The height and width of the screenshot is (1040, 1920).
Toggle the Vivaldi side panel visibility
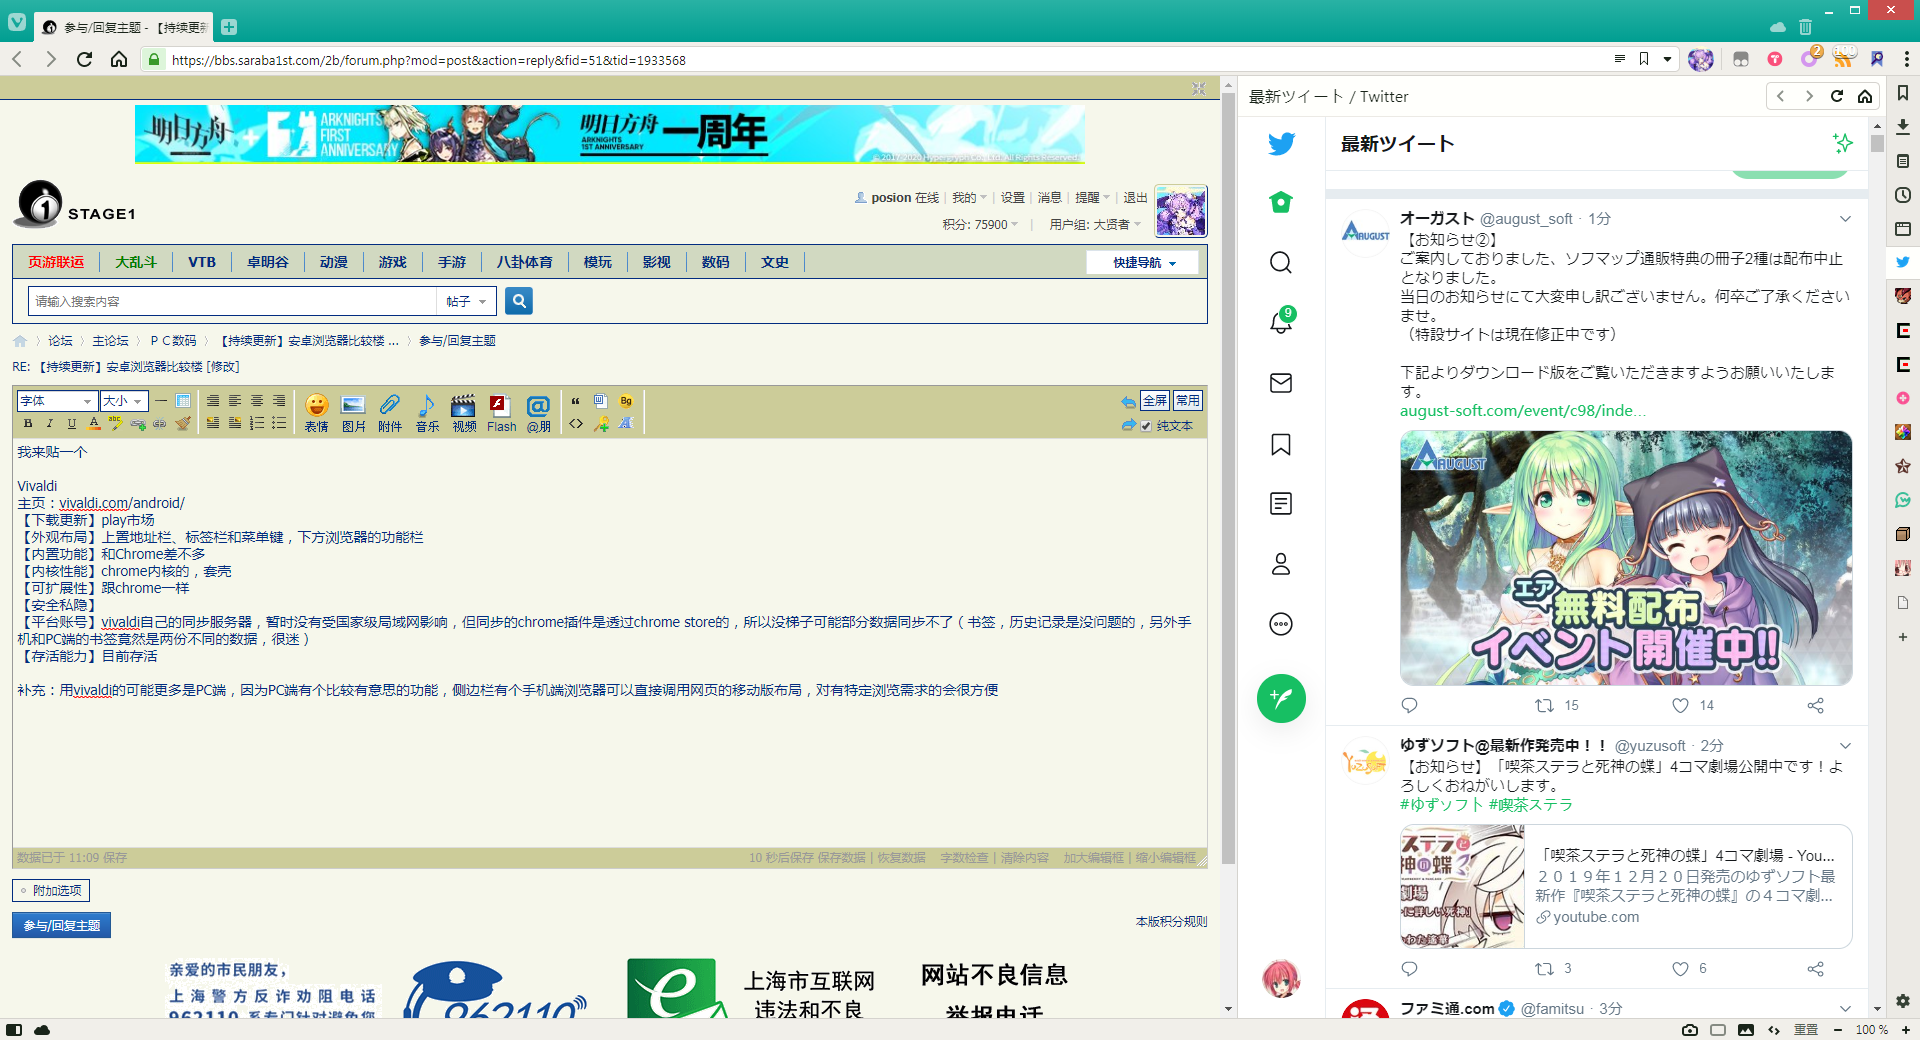tap(14, 1030)
